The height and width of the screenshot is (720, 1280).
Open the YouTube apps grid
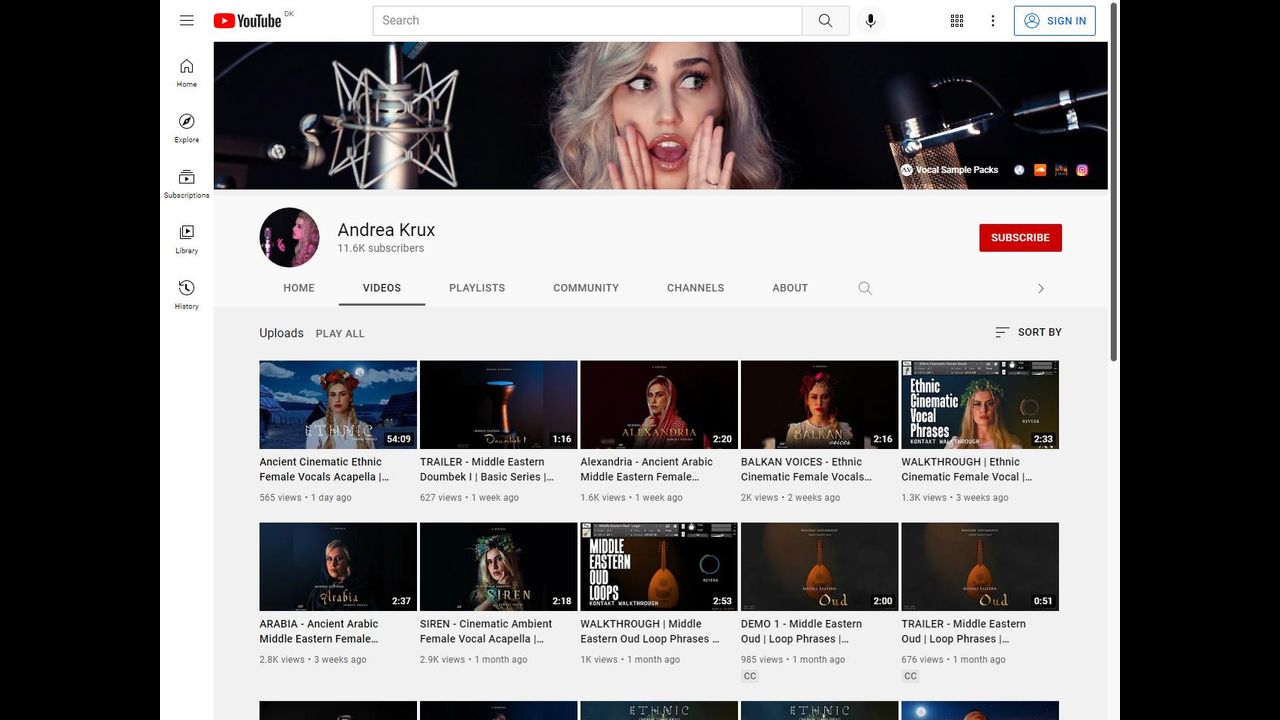[957, 21]
